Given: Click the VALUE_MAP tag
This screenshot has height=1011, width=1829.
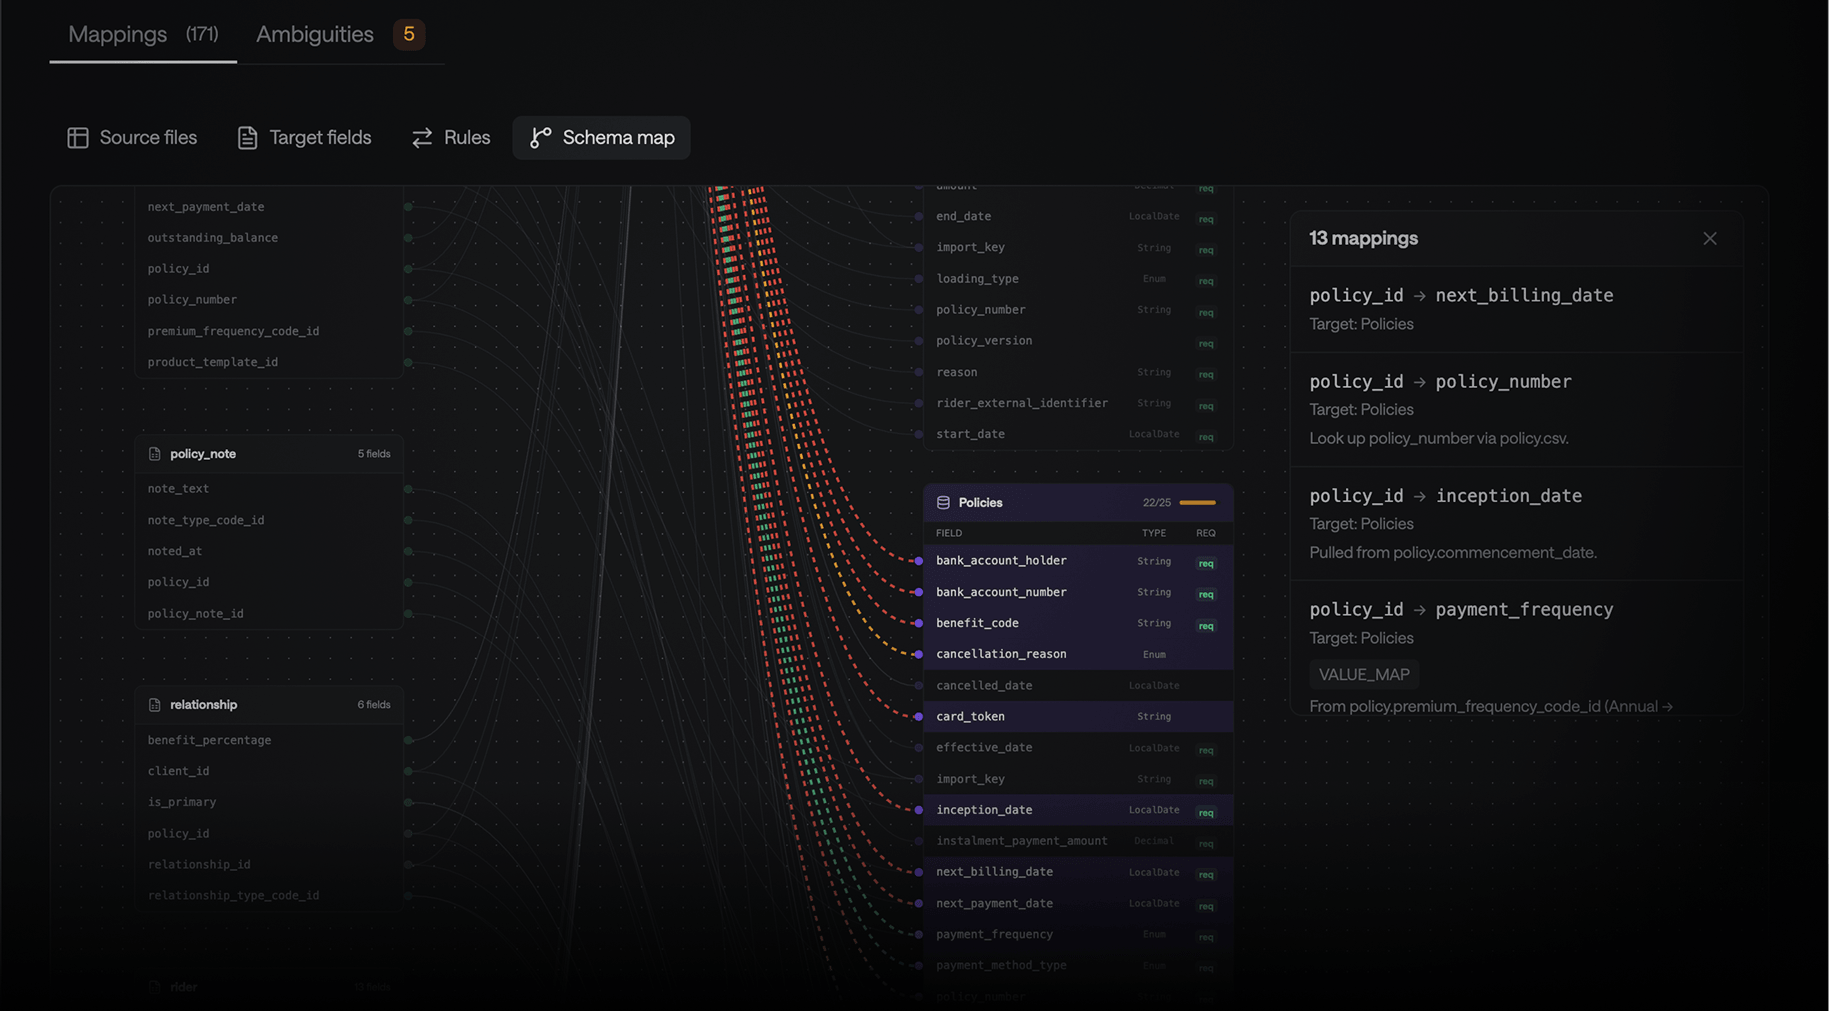Looking at the screenshot, I should 1364,675.
